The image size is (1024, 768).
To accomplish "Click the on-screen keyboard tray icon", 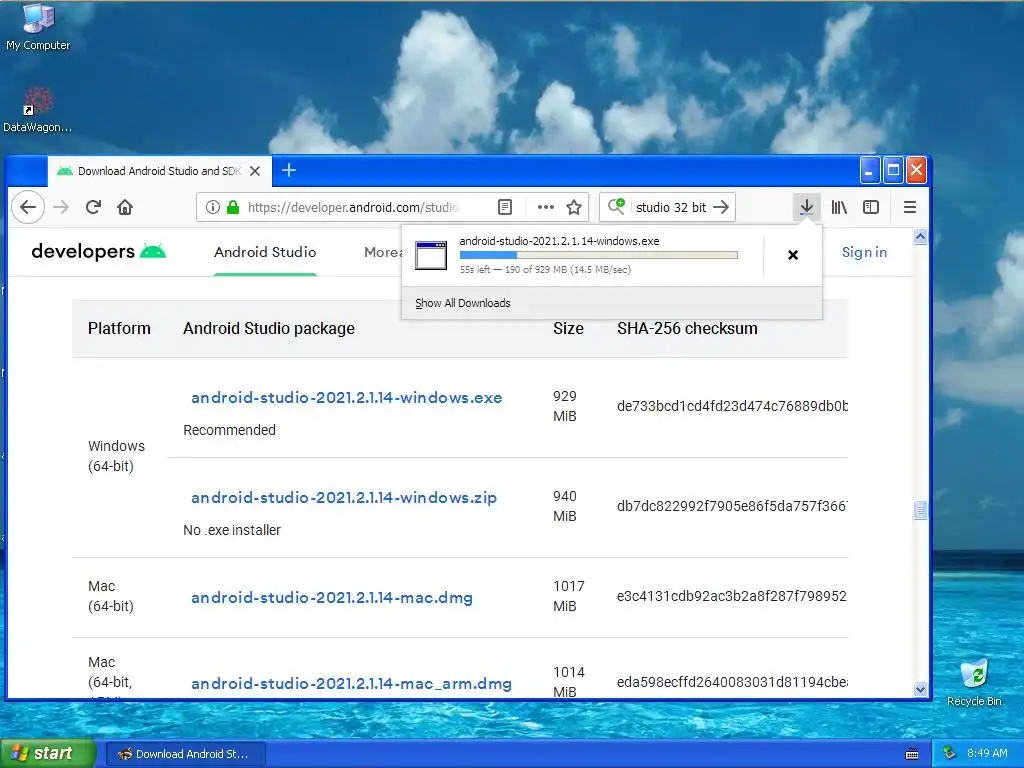I will 912,754.
